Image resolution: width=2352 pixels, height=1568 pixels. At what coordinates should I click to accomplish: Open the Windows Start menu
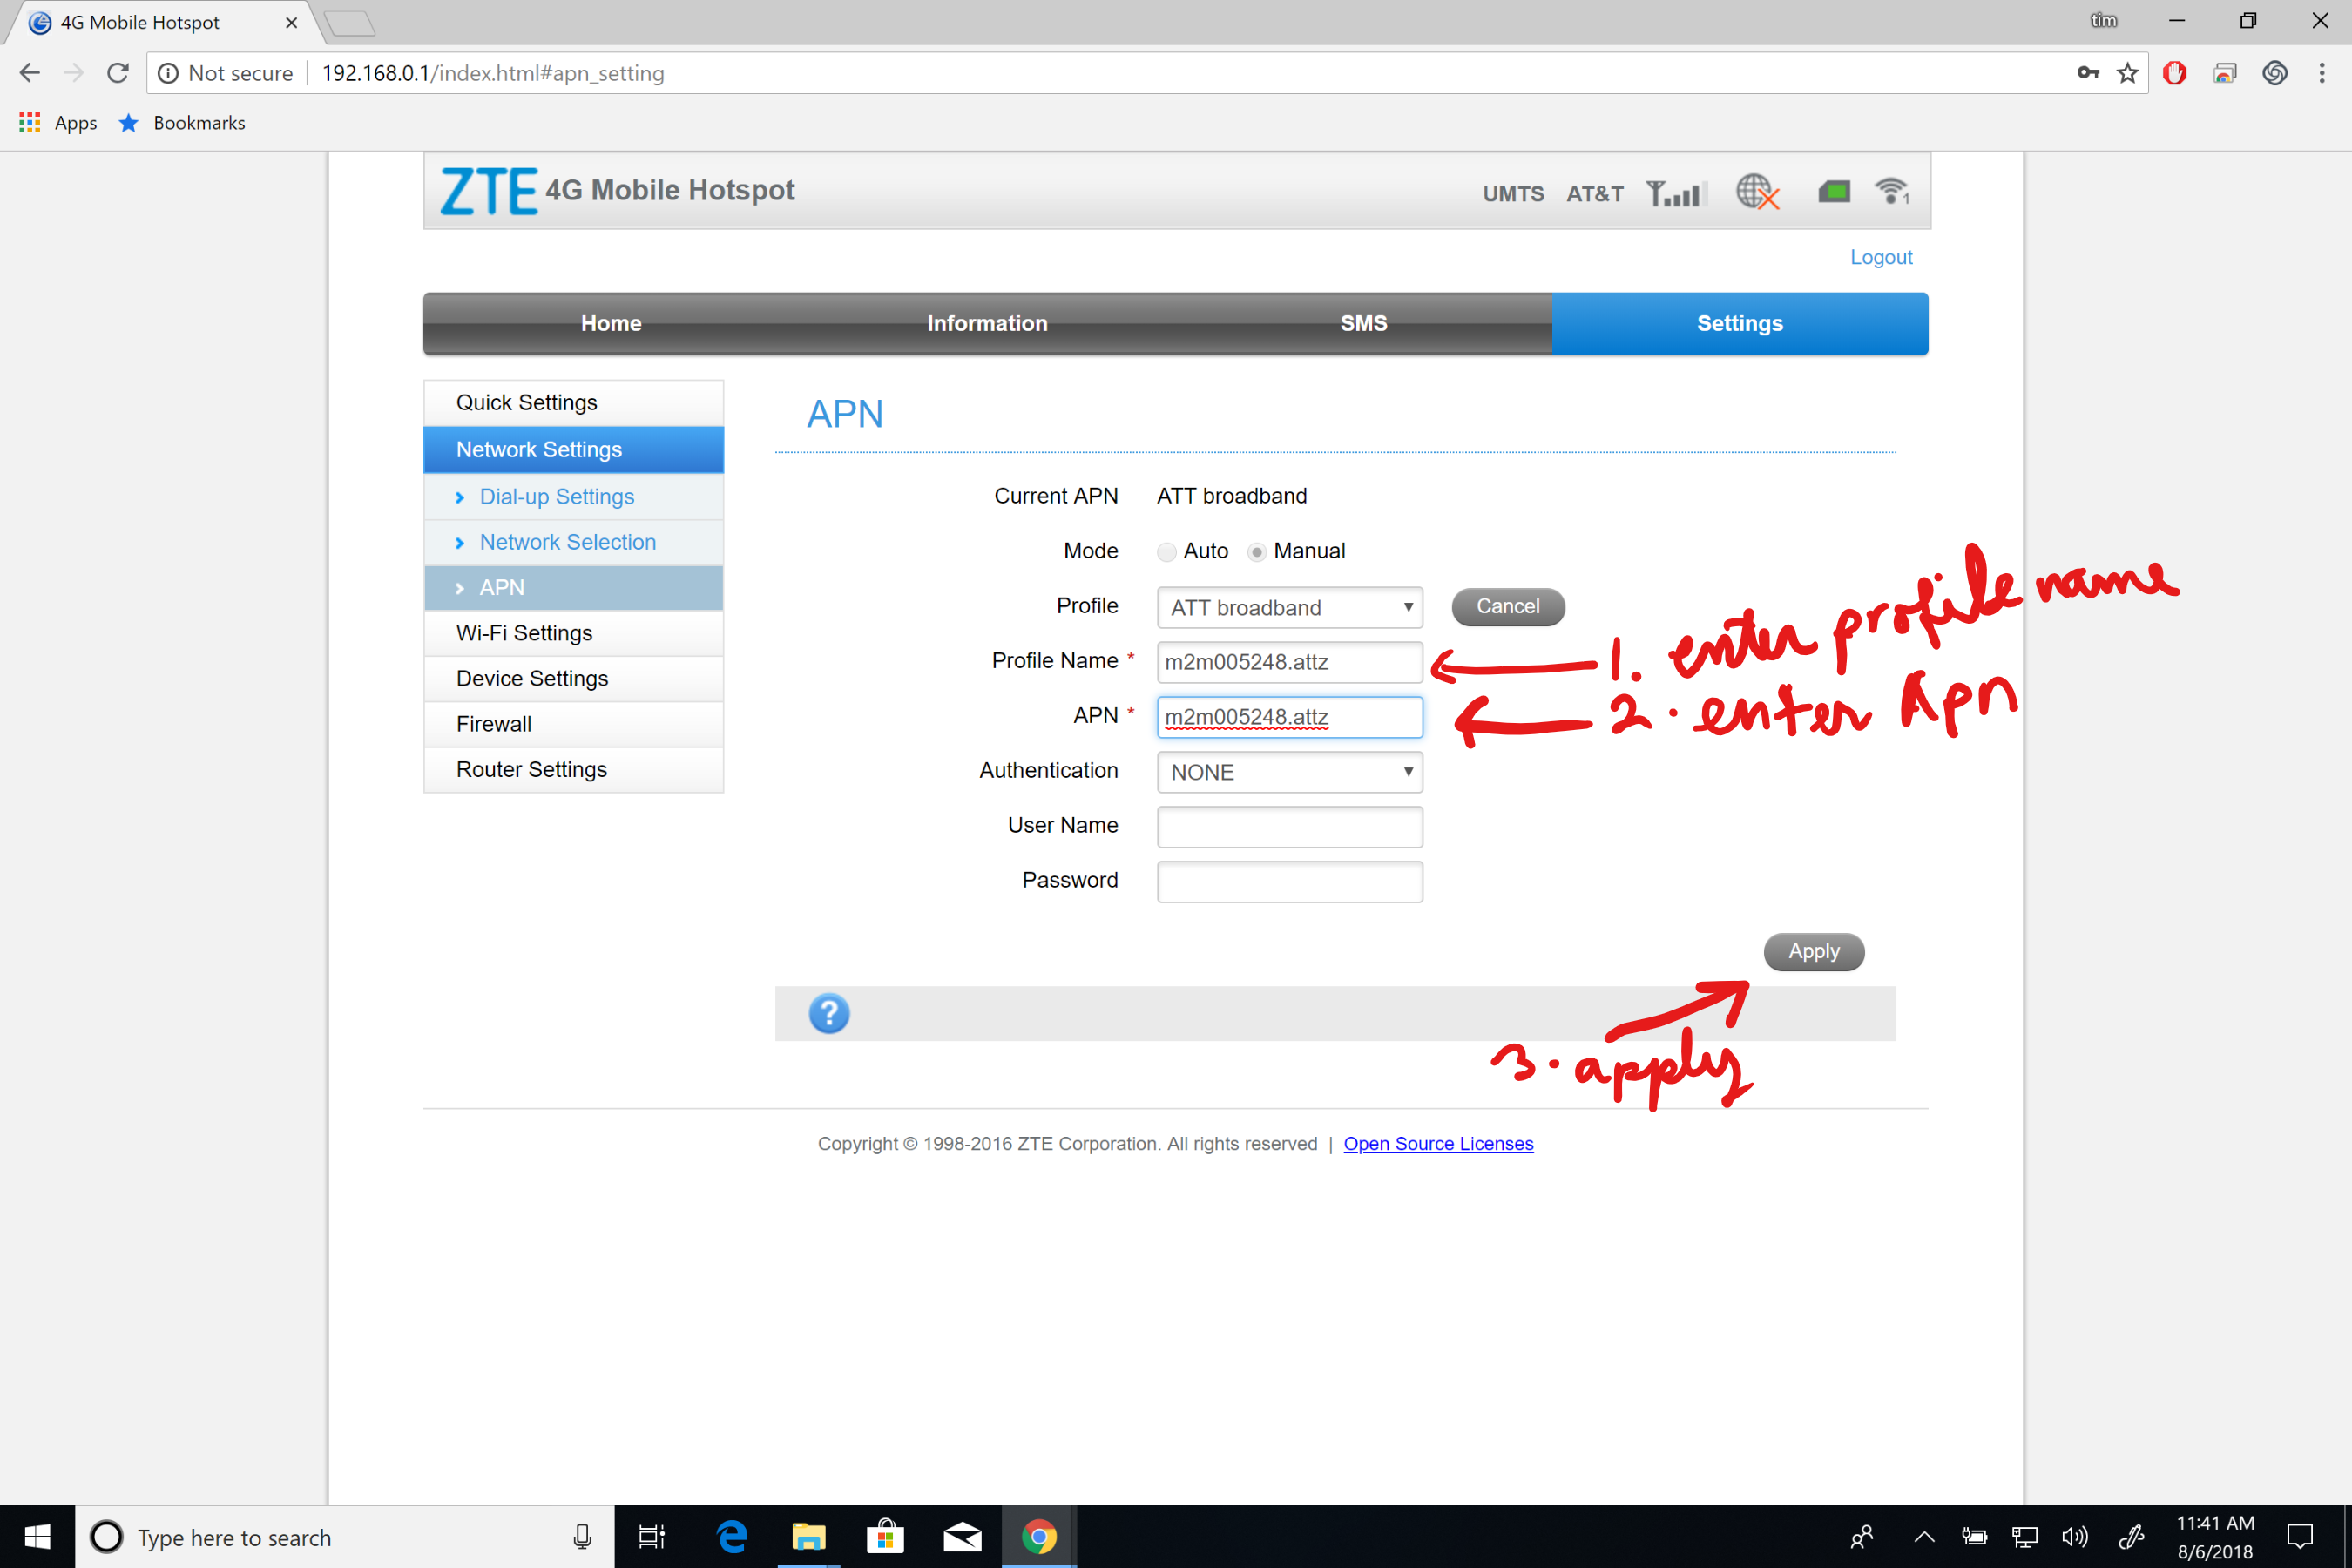37,1537
